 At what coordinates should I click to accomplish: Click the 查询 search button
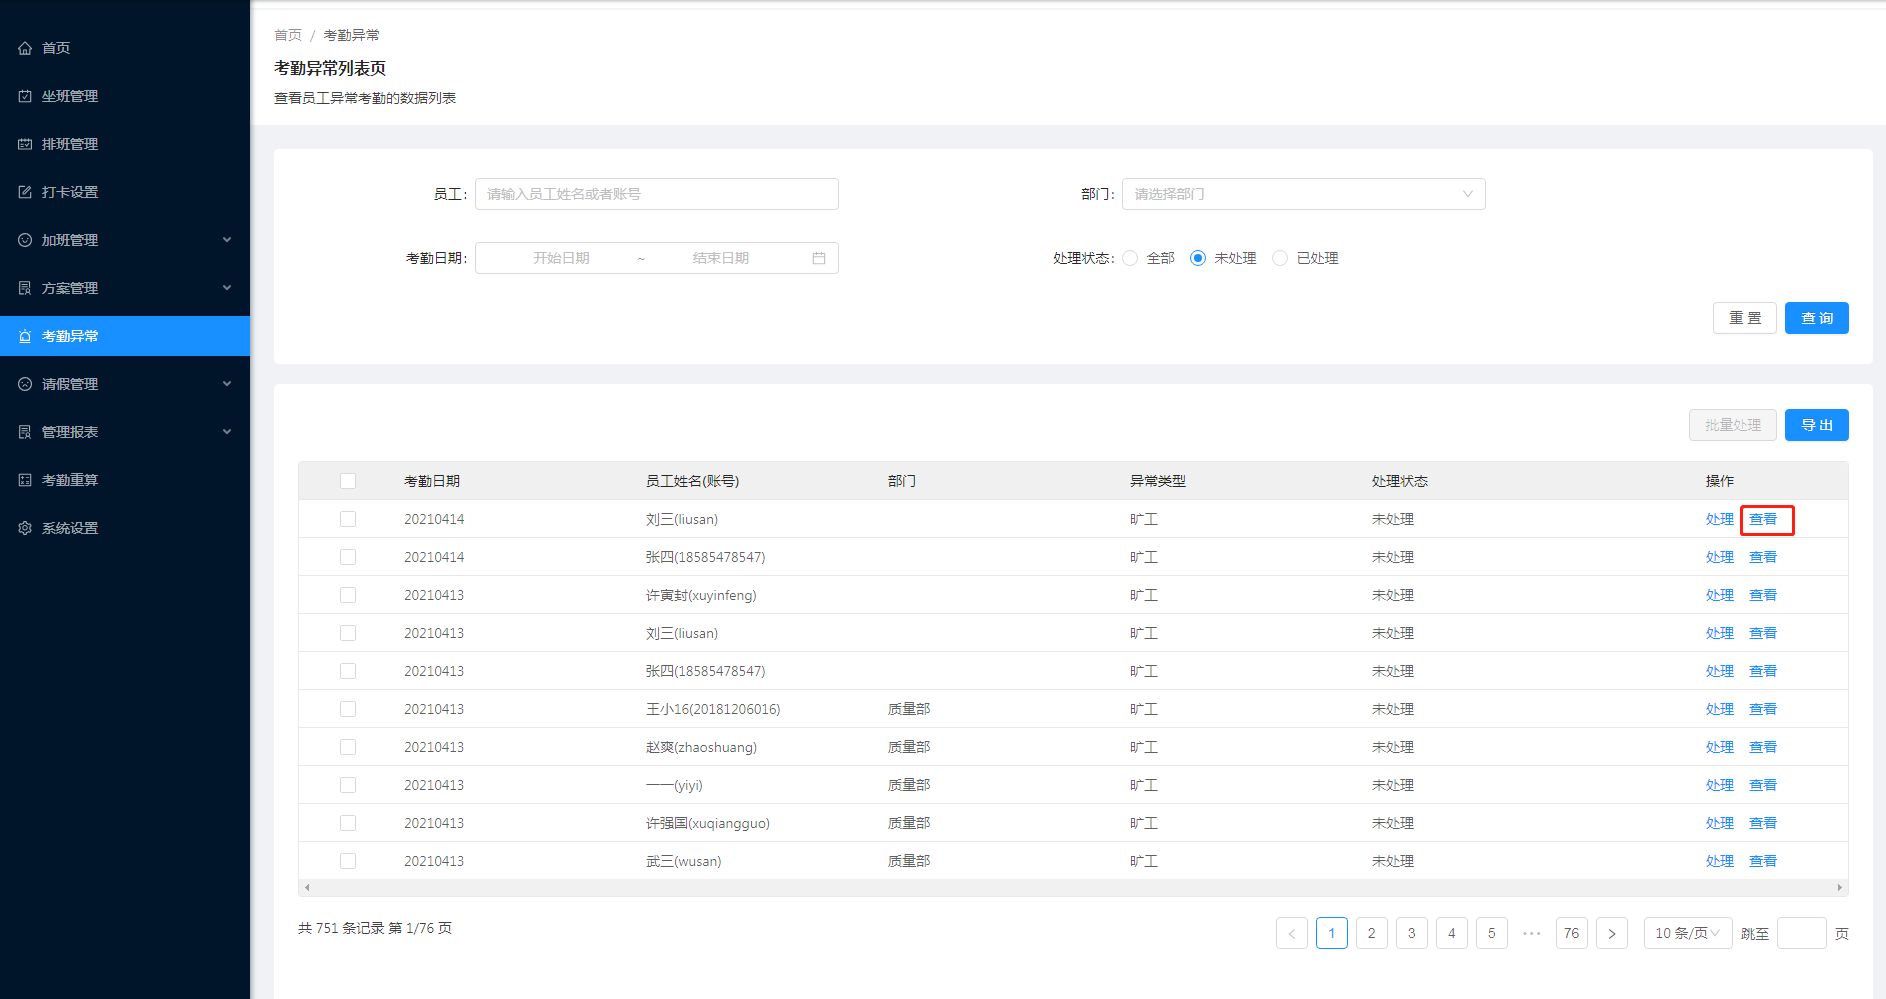point(1817,318)
